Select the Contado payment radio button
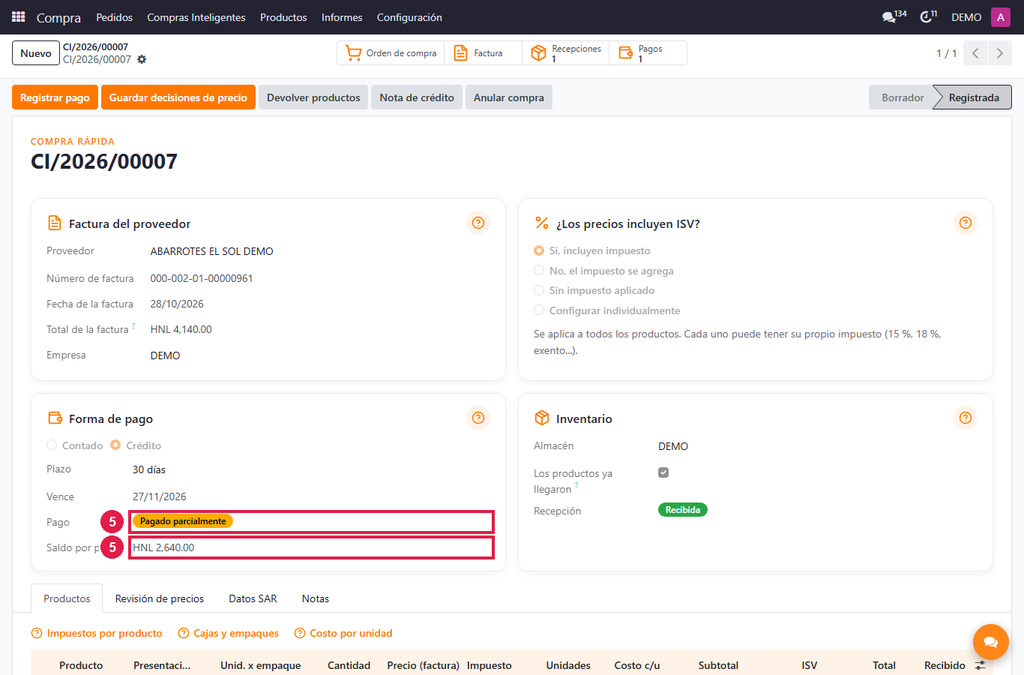The height and width of the screenshot is (675, 1024). [52, 445]
